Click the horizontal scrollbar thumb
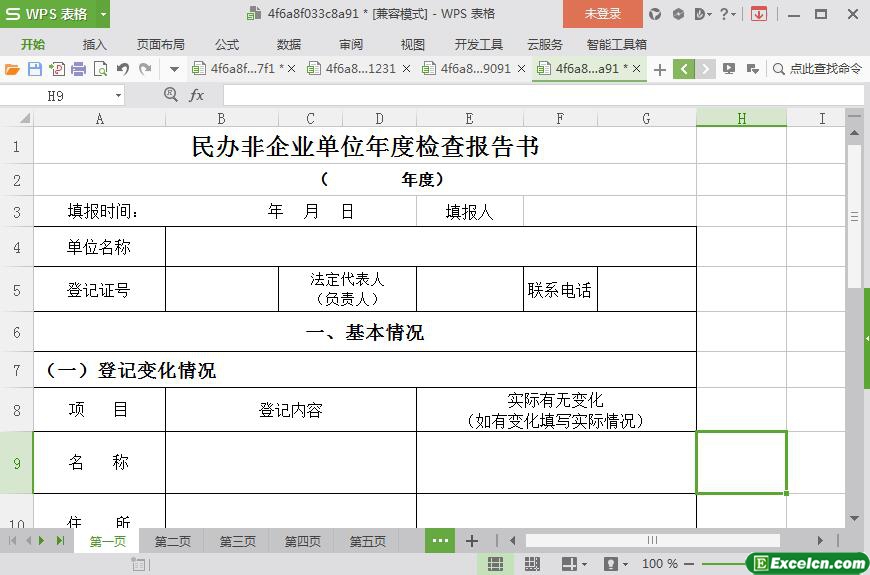 point(652,541)
